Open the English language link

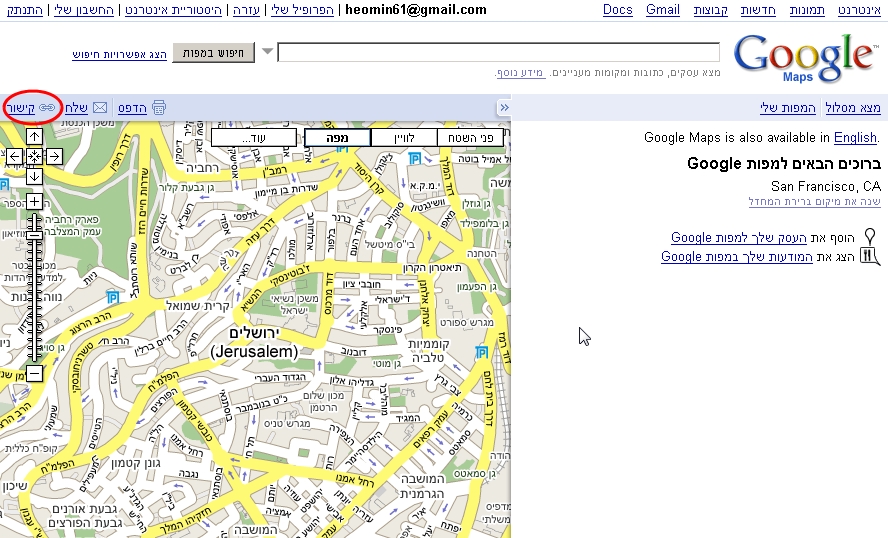(x=855, y=138)
